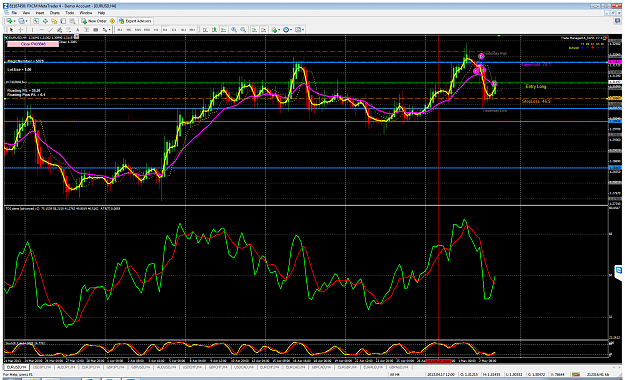This screenshot has height=380, width=625.
Task: Click the small orange icon atop chart
Action: click(x=76, y=37)
